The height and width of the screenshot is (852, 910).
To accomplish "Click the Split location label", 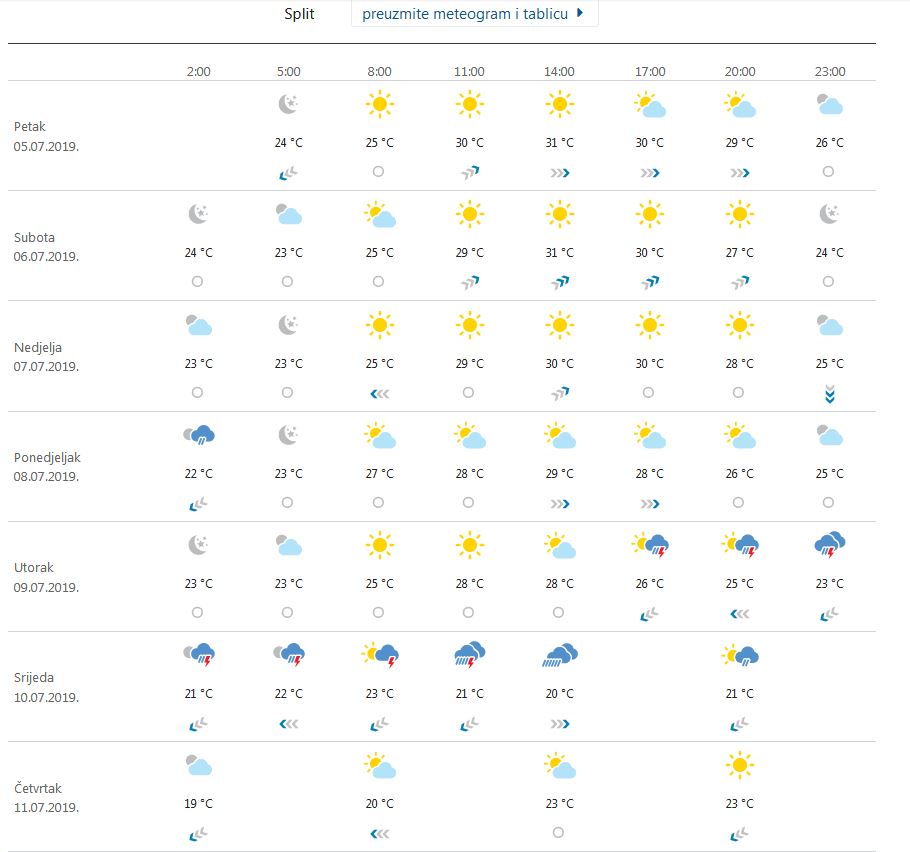I will click(x=299, y=14).
